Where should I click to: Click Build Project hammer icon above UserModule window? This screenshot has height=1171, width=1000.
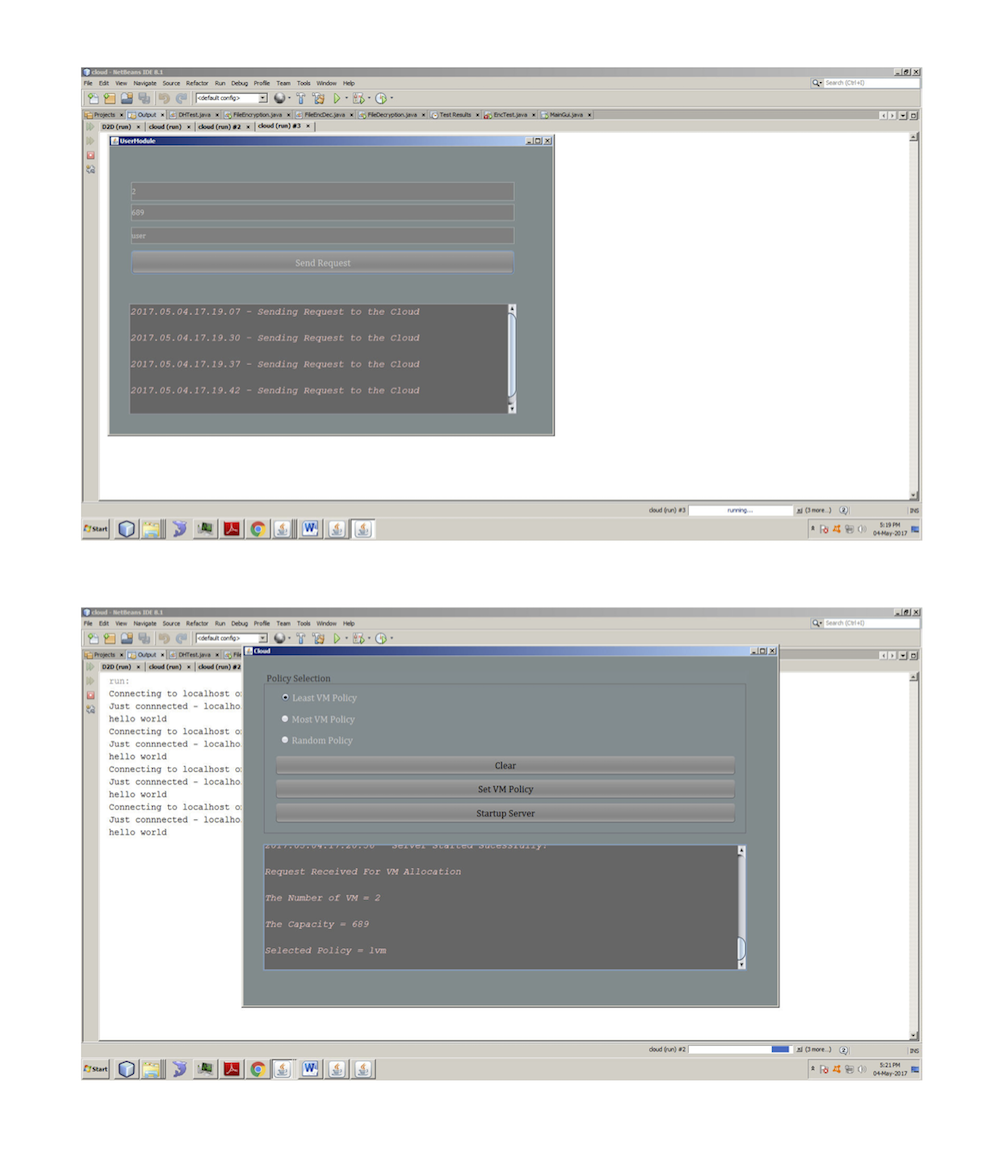click(300, 98)
